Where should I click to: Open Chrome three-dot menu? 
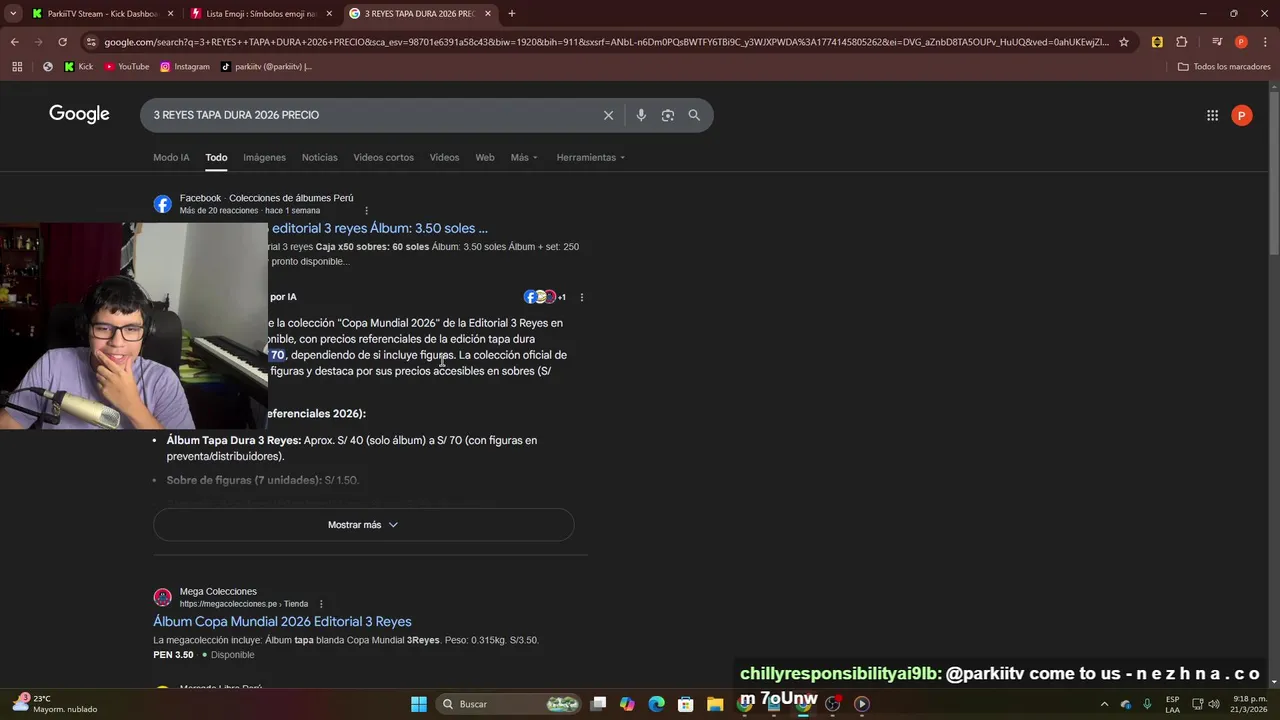coord(1264,42)
